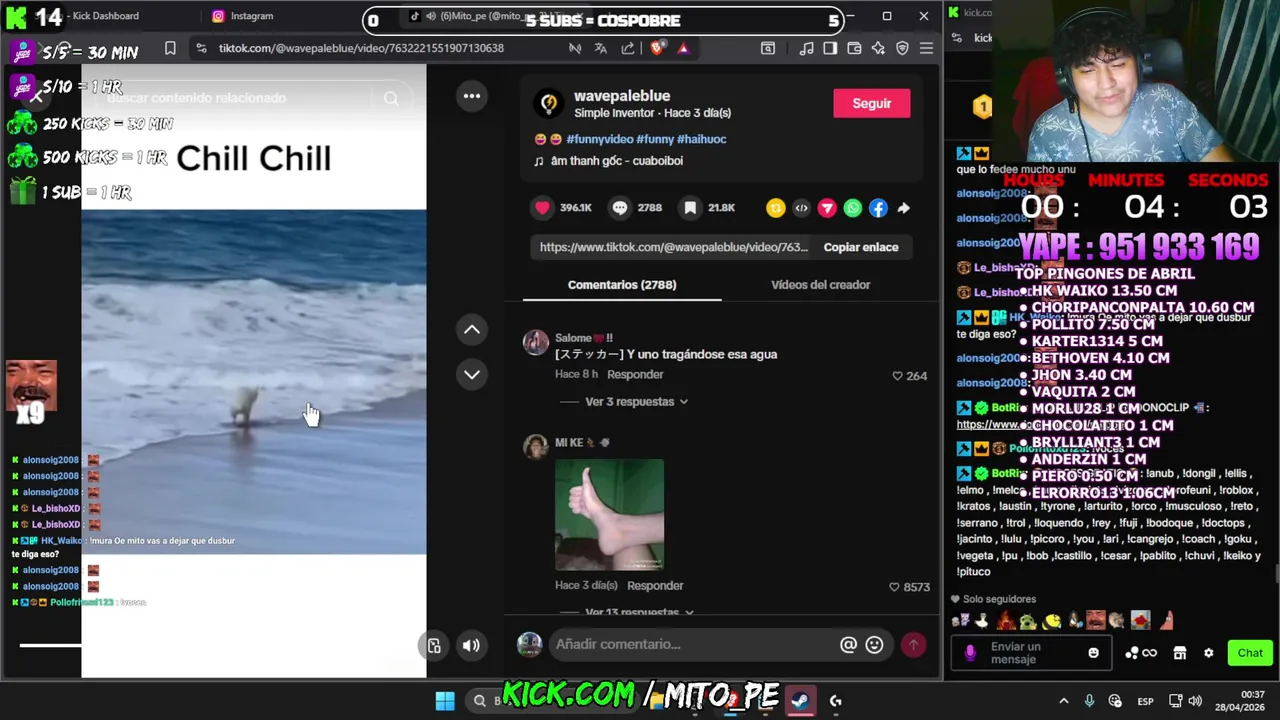
Task: Insert a mention with the @ icon
Action: pyautogui.click(x=848, y=645)
